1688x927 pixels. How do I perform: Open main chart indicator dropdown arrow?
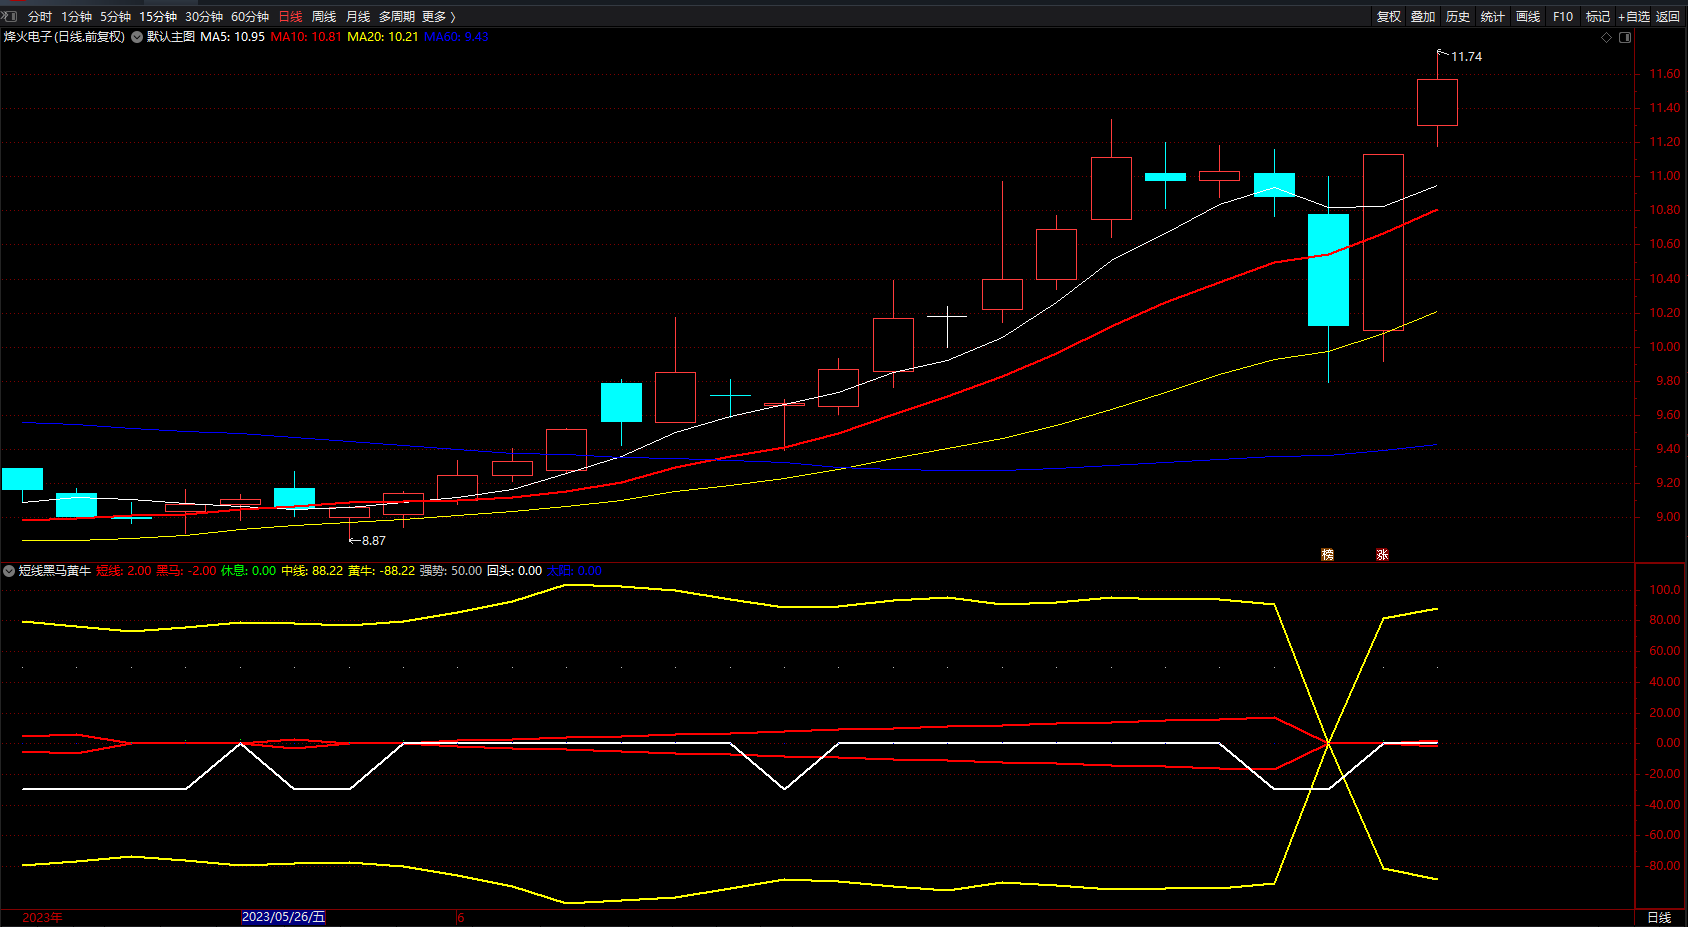[137, 37]
